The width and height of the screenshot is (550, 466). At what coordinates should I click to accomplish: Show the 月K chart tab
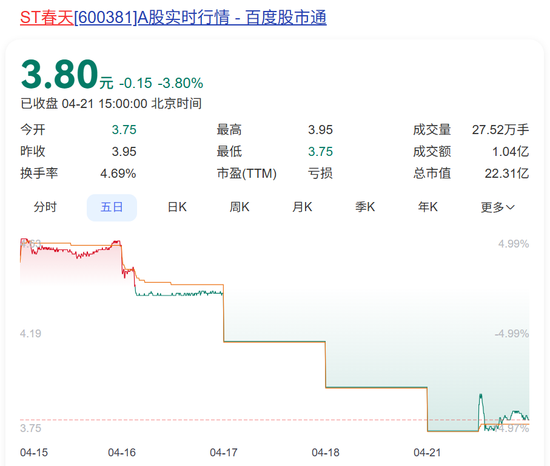[302, 207]
